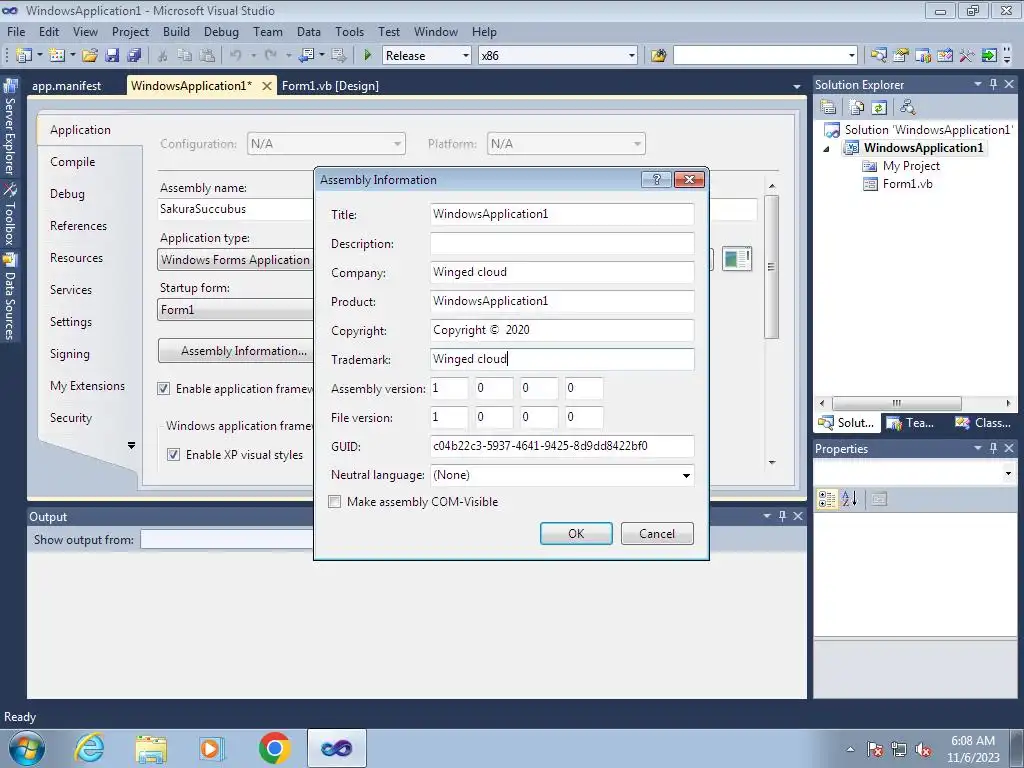This screenshot has height=768, width=1024.
Task: Click the Windows Start button
Action: point(26,748)
